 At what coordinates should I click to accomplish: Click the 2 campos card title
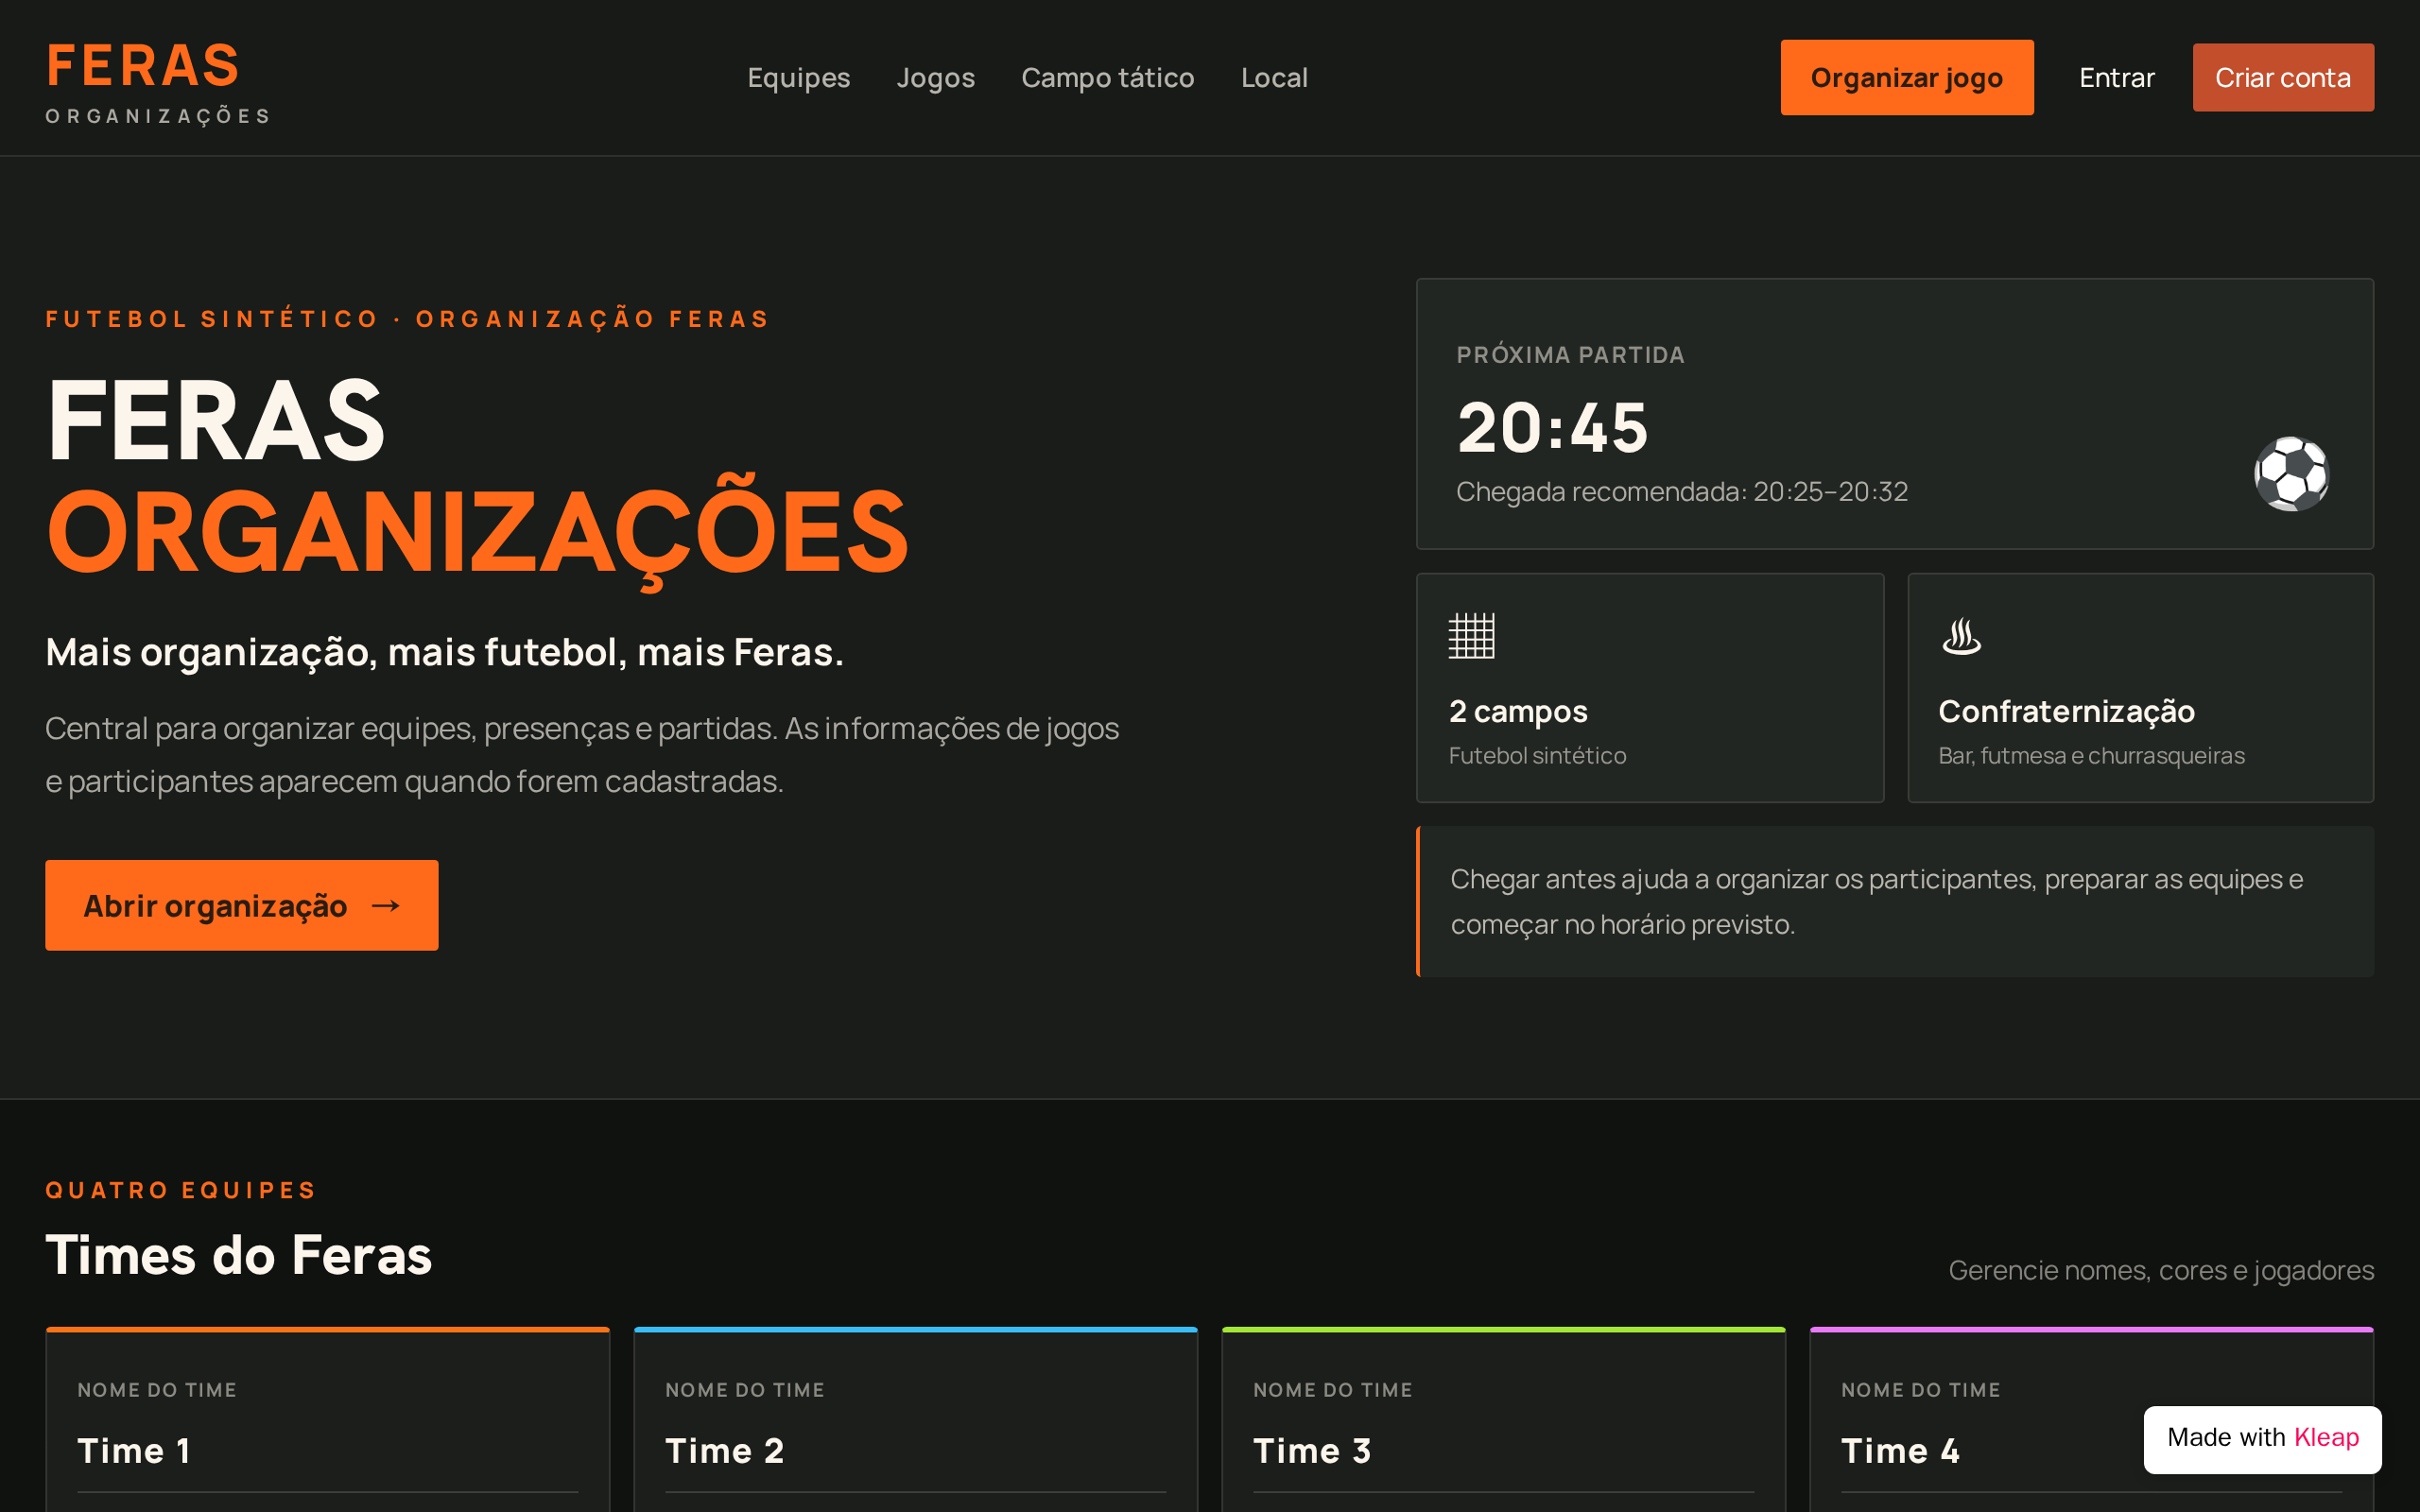(1518, 711)
